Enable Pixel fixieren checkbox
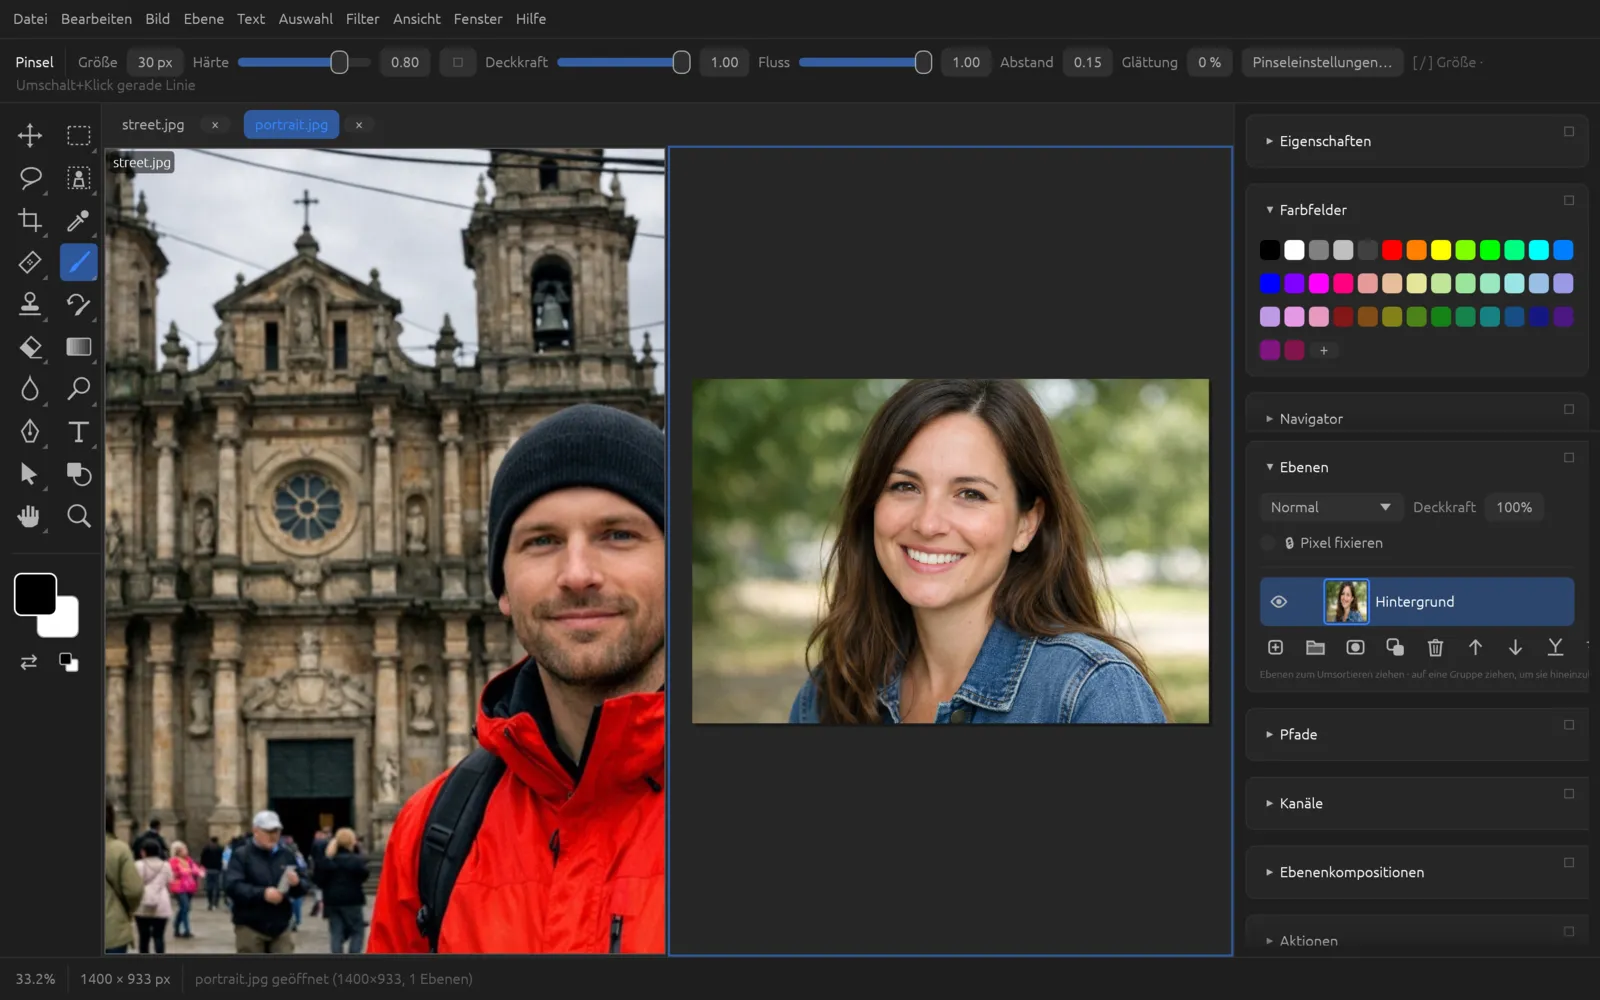Screen dimensions: 1600x1000 tap(1268, 543)
